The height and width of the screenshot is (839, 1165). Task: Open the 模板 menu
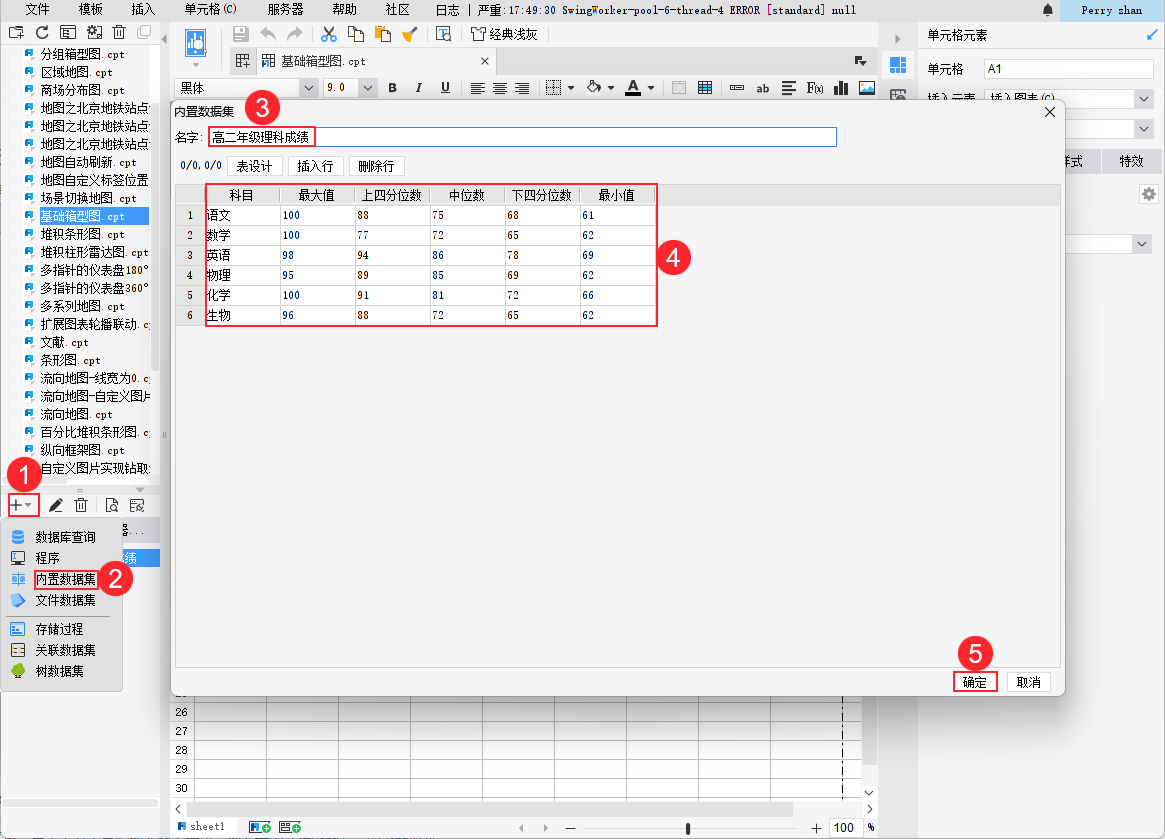91,10
